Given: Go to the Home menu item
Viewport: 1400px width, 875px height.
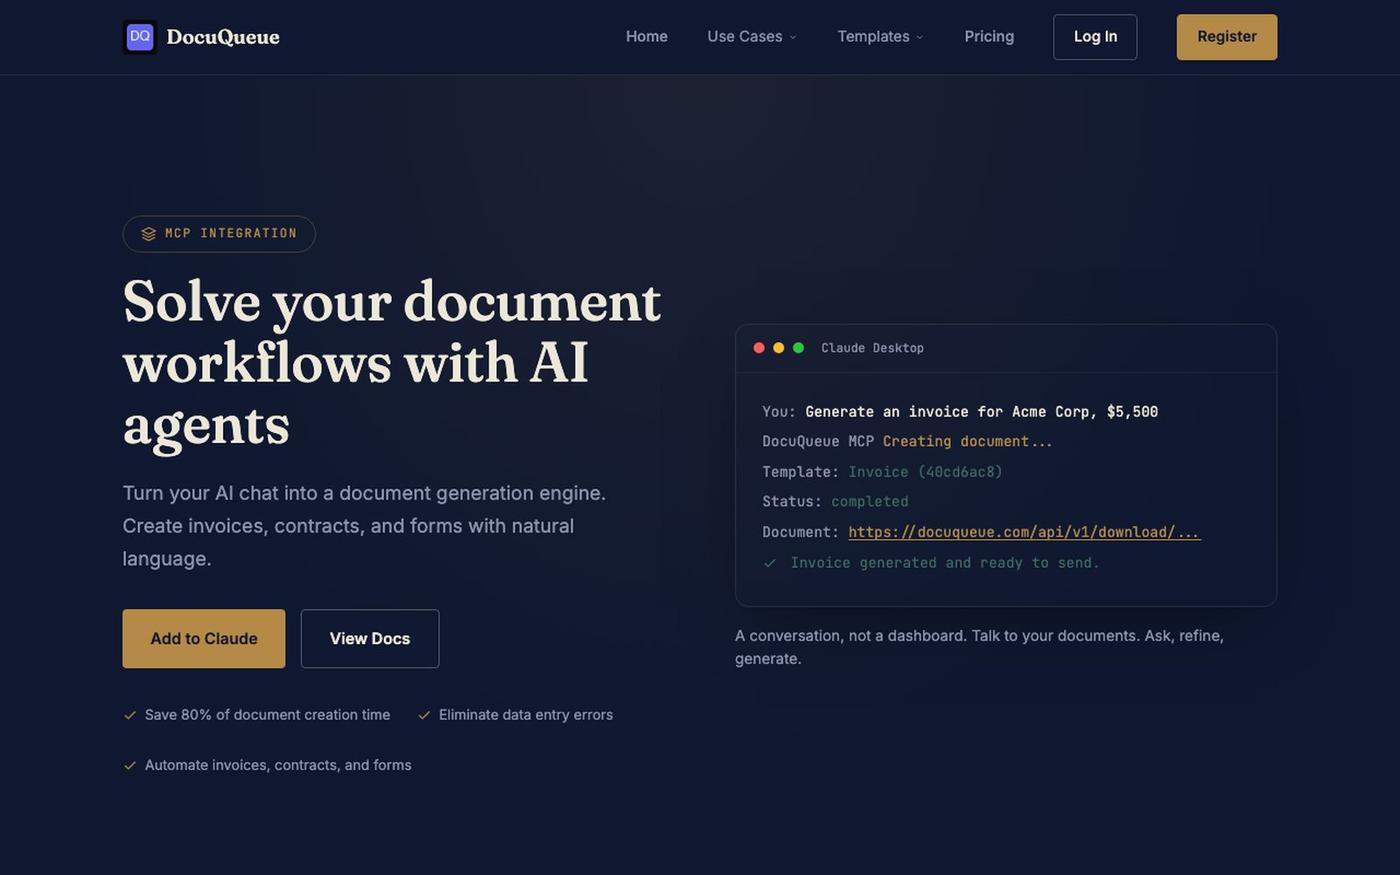Looking at the screenshot, I should coord(647,36).
